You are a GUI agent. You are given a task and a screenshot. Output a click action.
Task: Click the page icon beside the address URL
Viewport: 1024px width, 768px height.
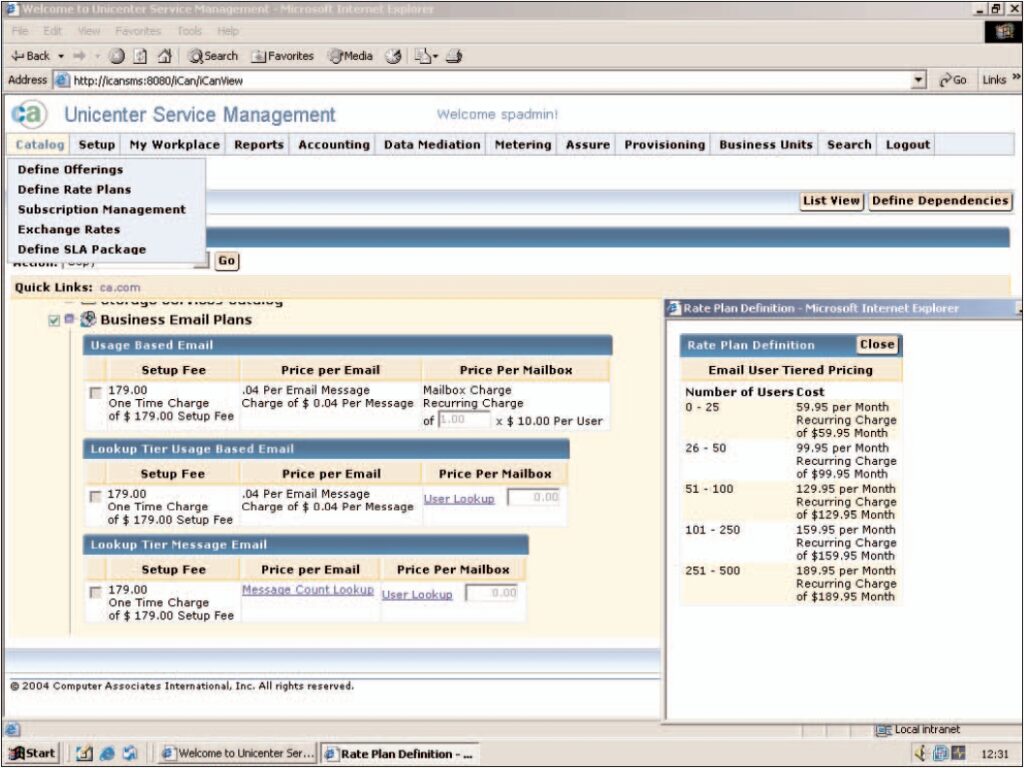point(62,80)
